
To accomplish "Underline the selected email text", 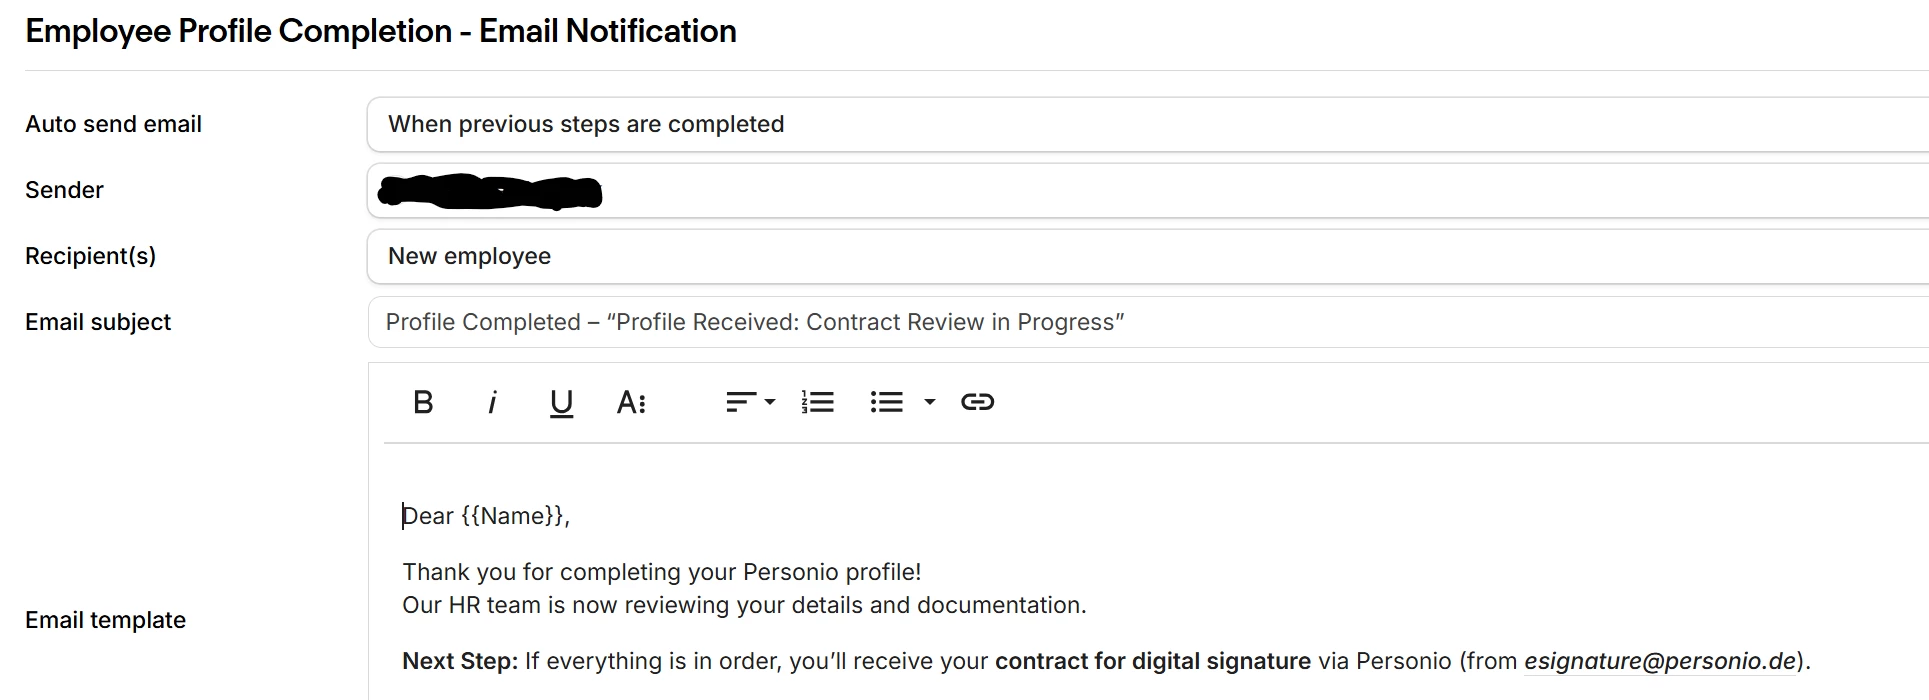I will [561, 402].
